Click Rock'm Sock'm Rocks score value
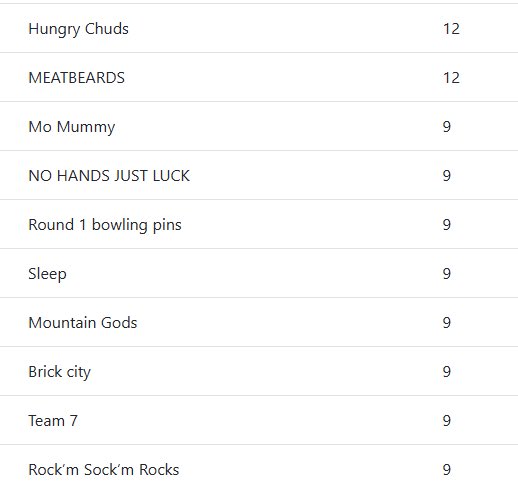 pos(447,470)
